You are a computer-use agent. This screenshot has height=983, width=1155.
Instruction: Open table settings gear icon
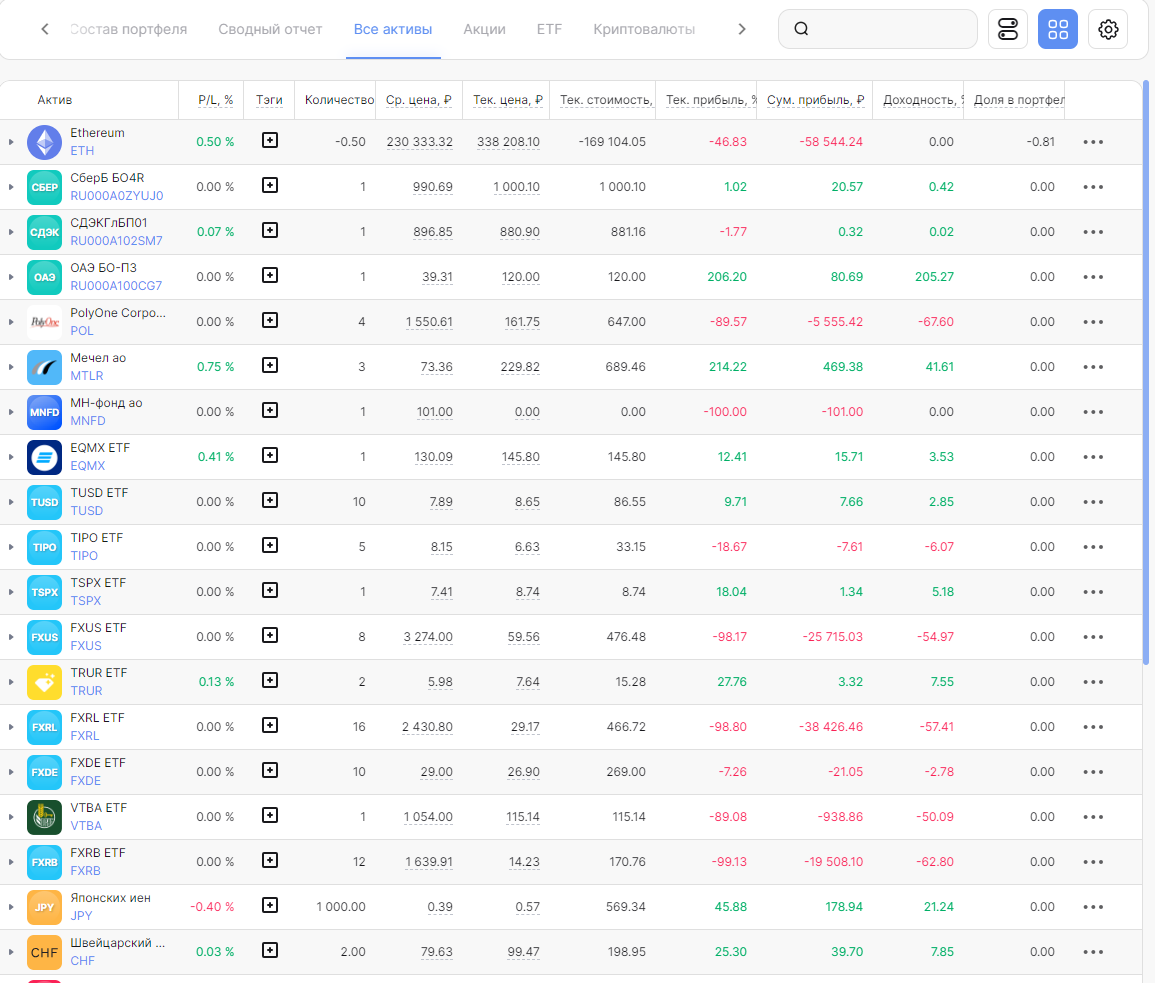tap(1108, 29)
